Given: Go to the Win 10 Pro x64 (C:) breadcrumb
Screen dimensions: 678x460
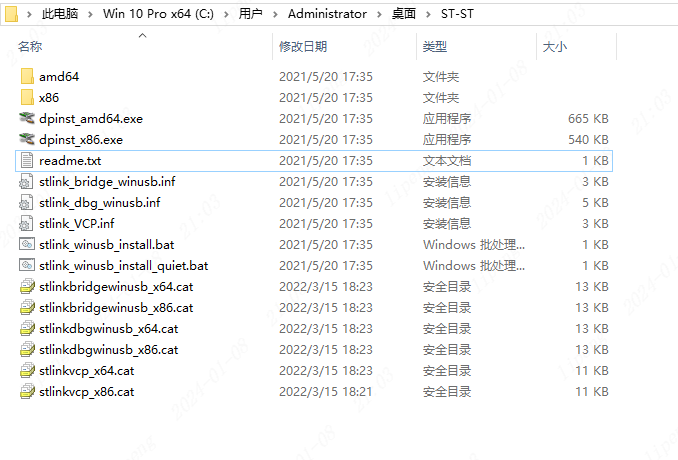Looking at the screenshot, I should 158,14.
